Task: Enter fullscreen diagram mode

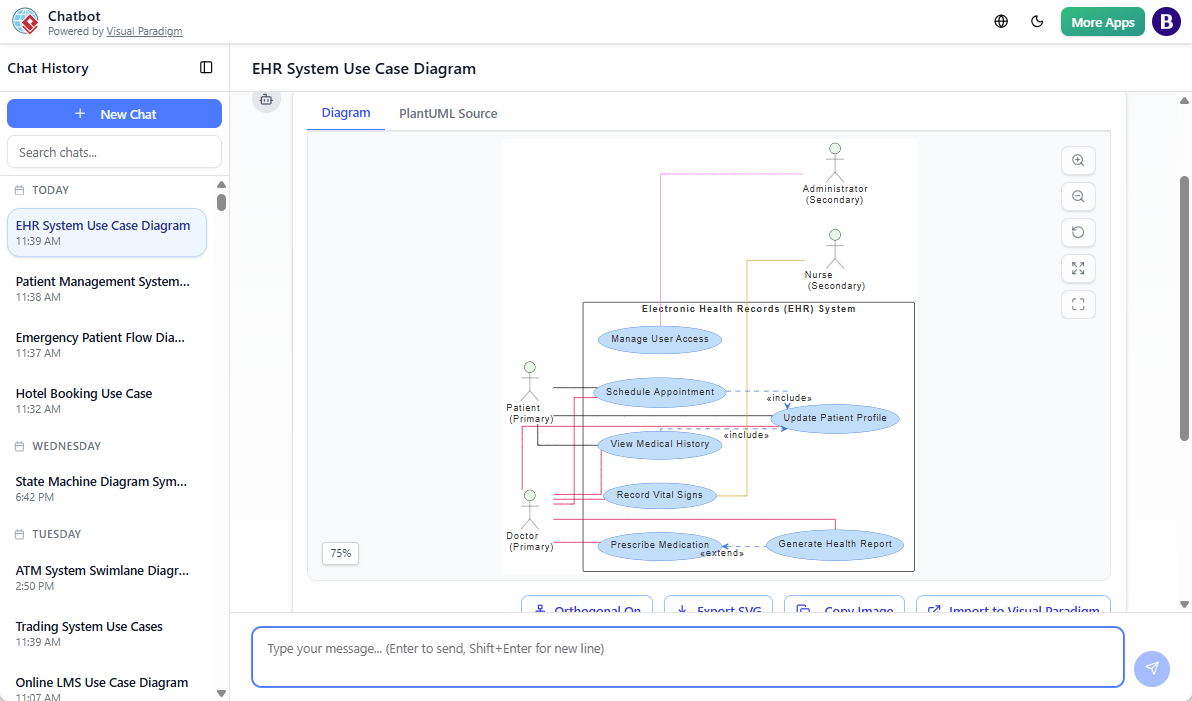Action: coord(1078,304)
